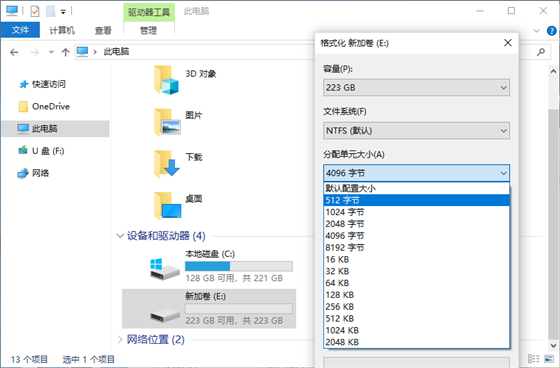Choose 默认配置大小 from the list
560x368 pixels.
[416, 188]
